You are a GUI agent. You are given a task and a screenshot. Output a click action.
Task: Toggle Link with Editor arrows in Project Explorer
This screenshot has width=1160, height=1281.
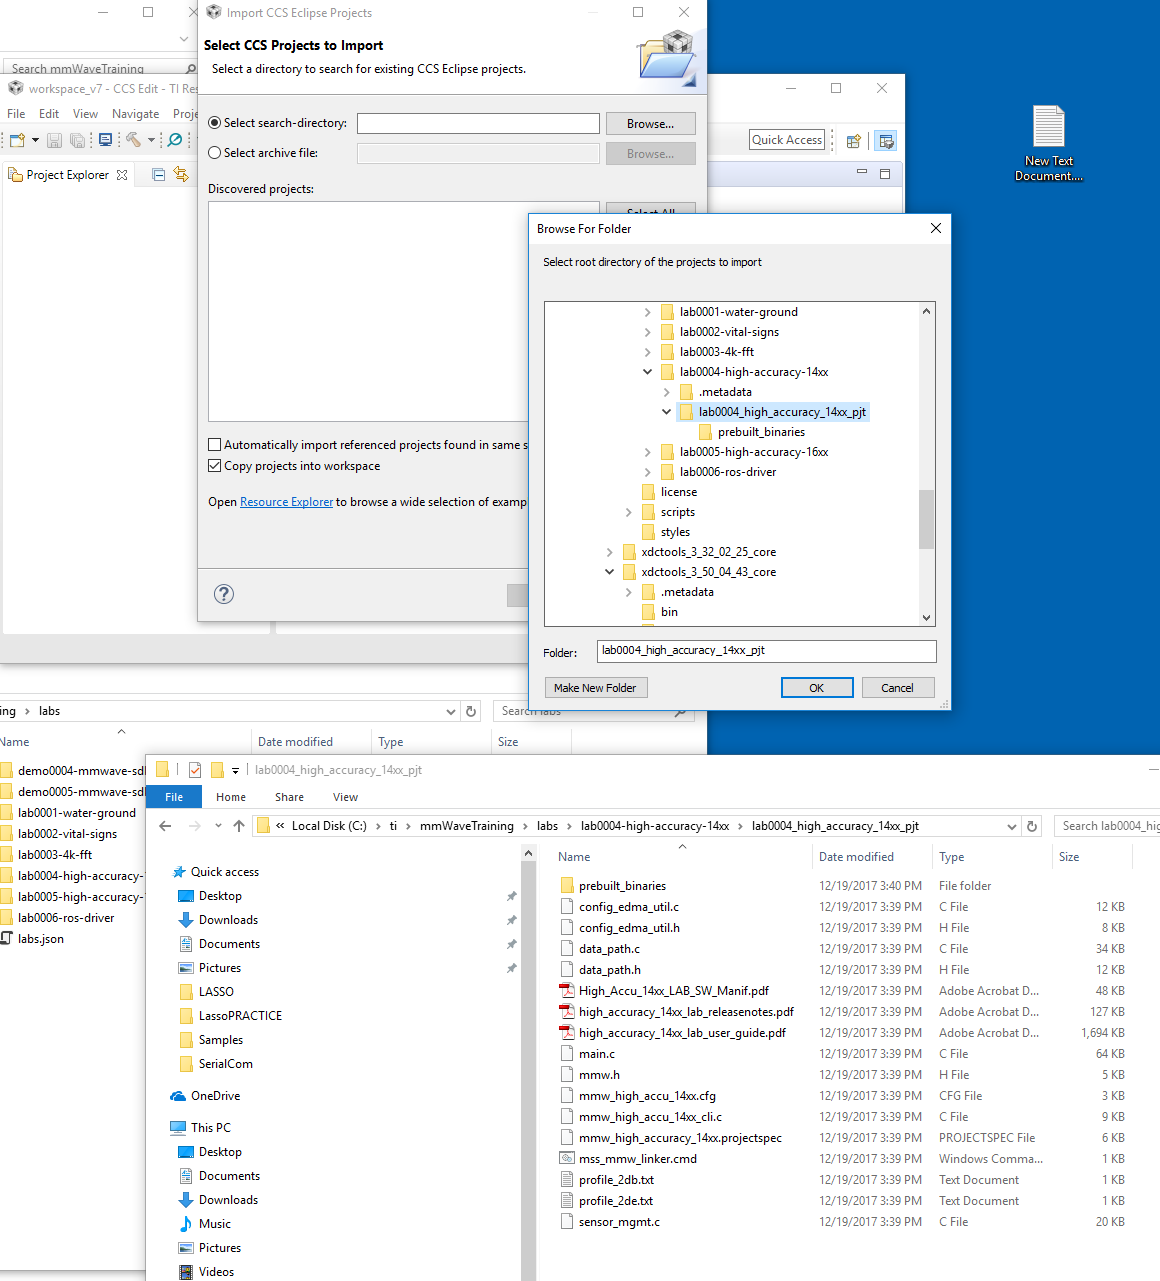[x=181, y=175]
